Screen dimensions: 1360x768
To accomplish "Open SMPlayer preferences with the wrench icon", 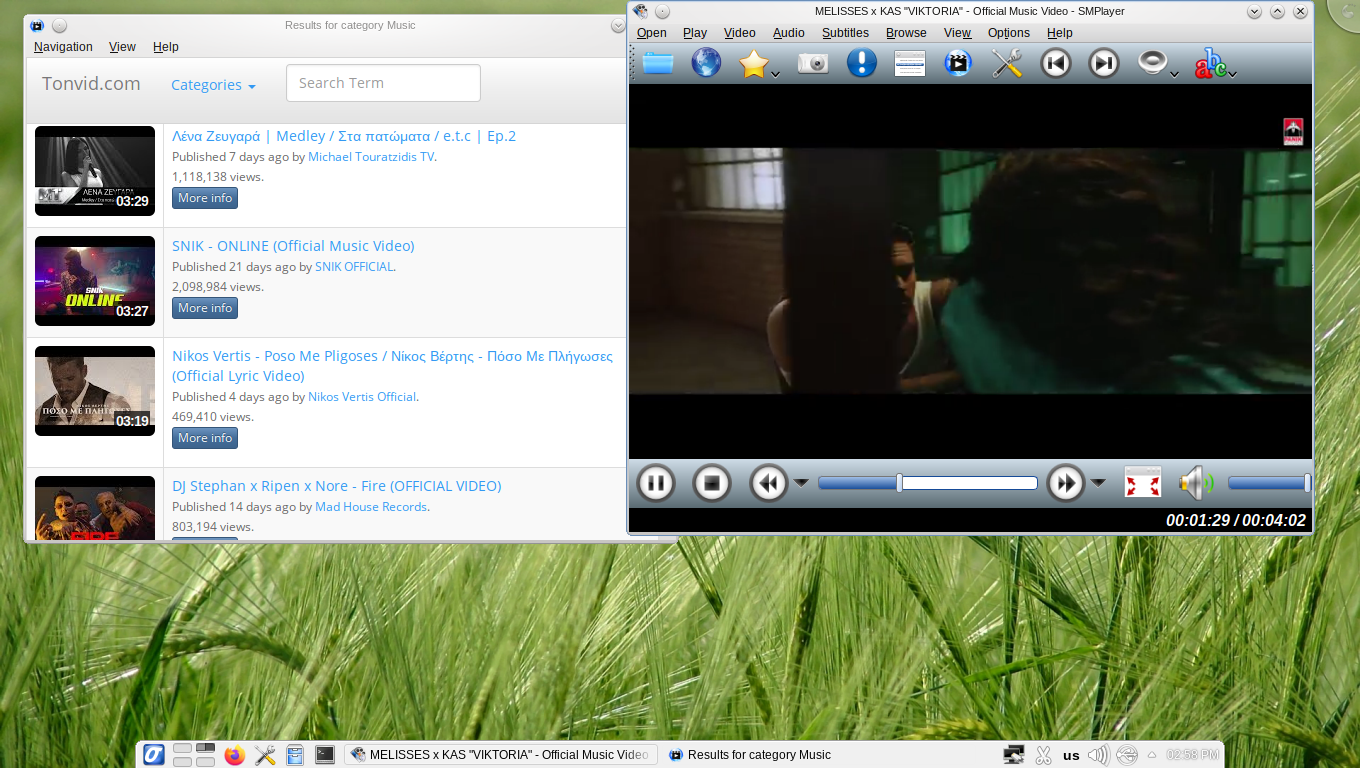I will [1007, 63].
